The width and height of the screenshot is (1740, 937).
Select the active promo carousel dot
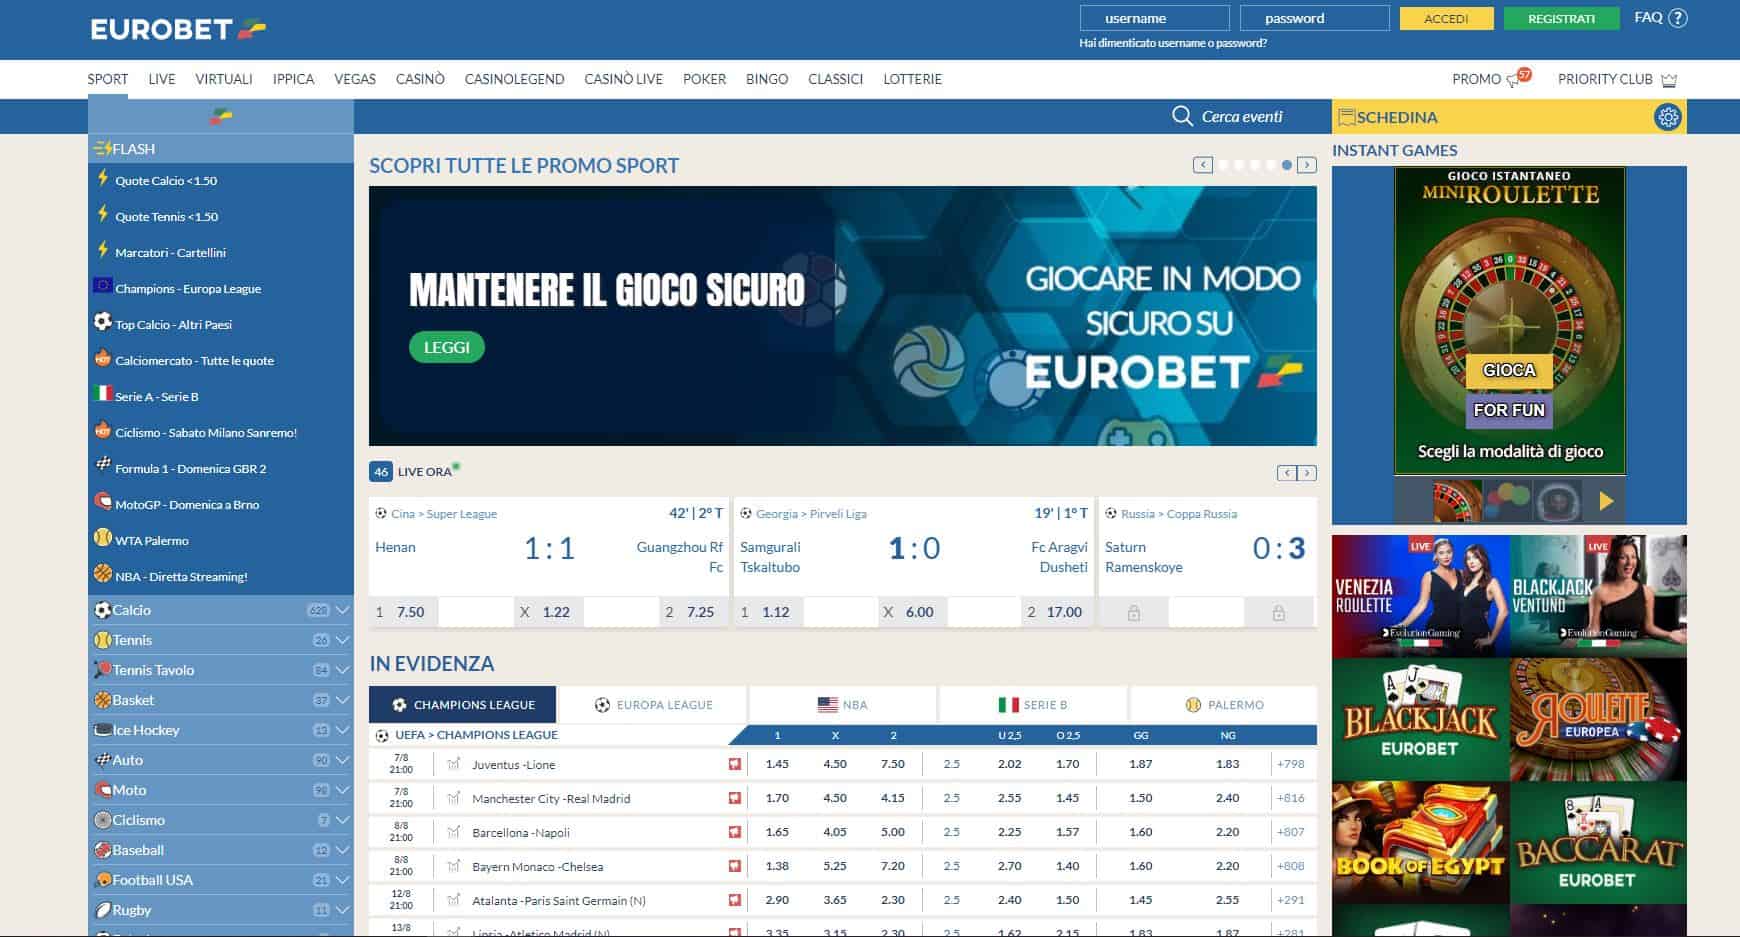pyautogui.click(x=1287, y=165)
